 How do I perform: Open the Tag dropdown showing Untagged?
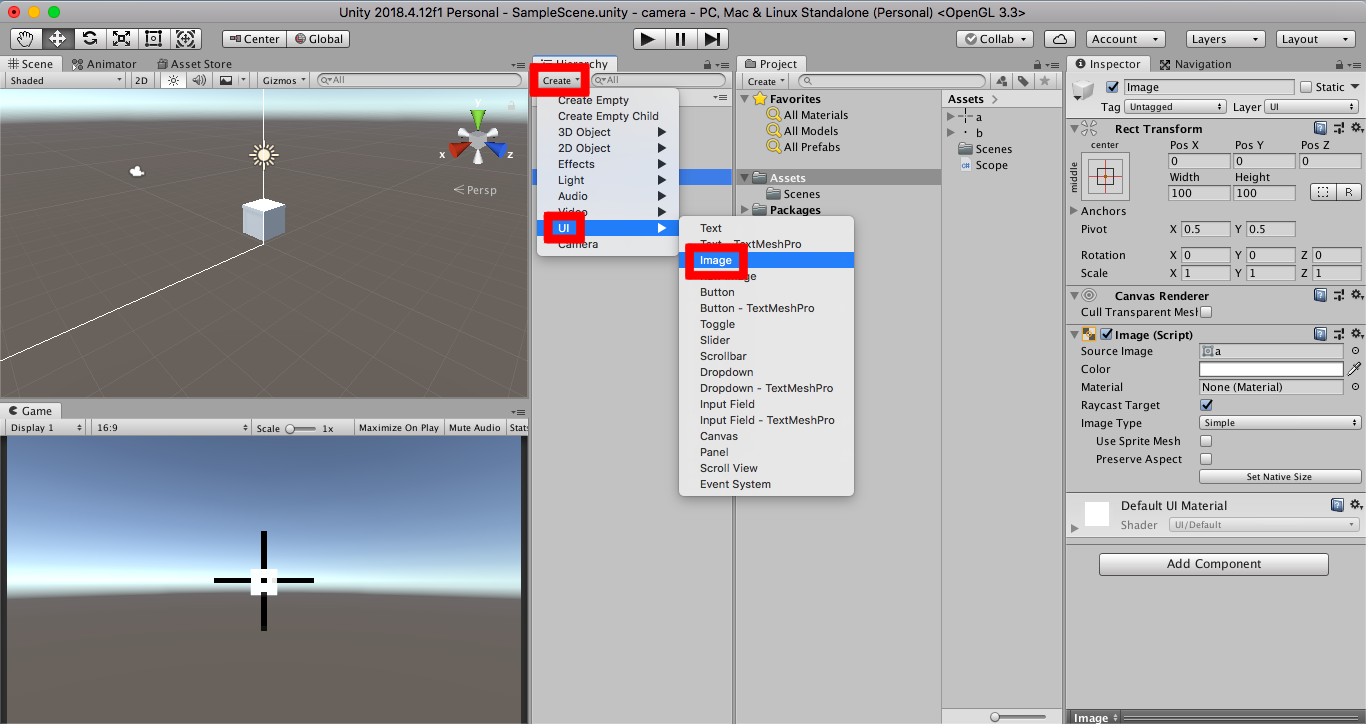point(1175,107)
